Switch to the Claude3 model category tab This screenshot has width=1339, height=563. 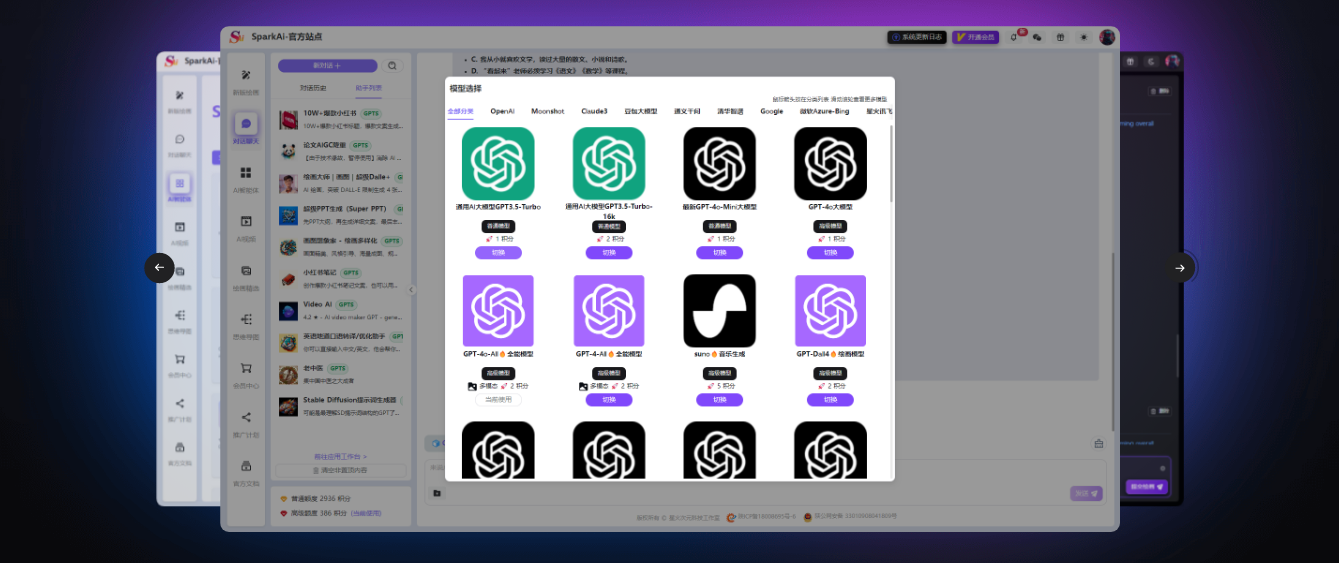pos(594,111)
